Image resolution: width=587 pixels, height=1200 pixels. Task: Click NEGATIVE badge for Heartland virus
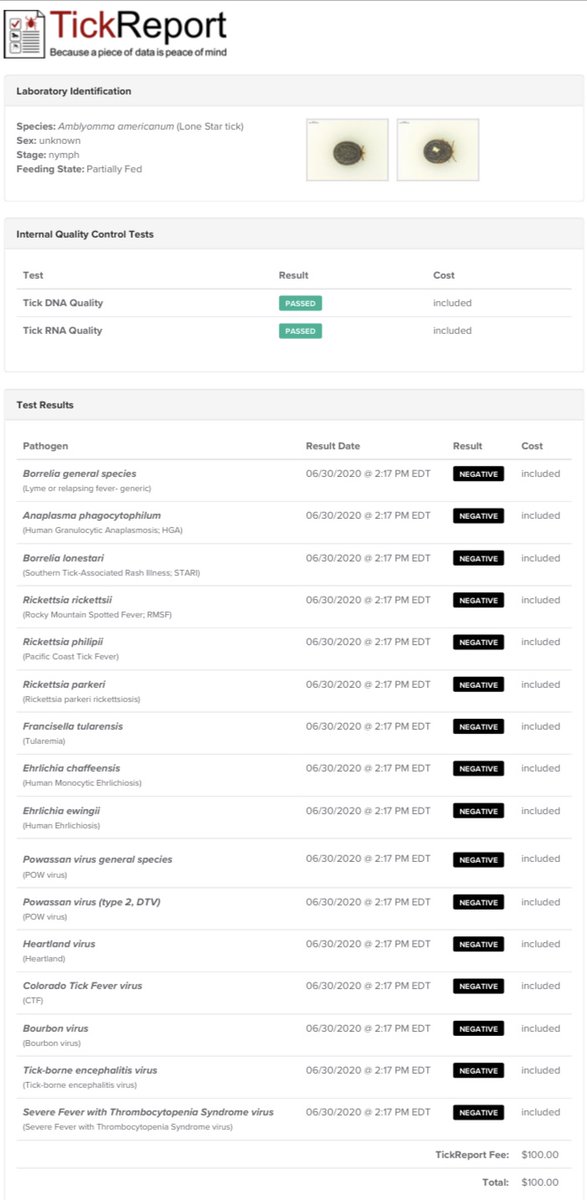[478, 944]
